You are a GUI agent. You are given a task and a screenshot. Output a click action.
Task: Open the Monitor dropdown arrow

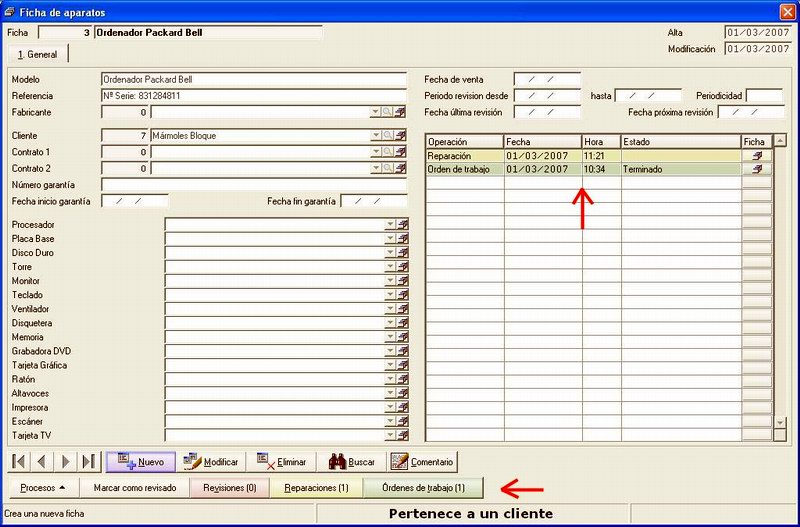[390, 281]
